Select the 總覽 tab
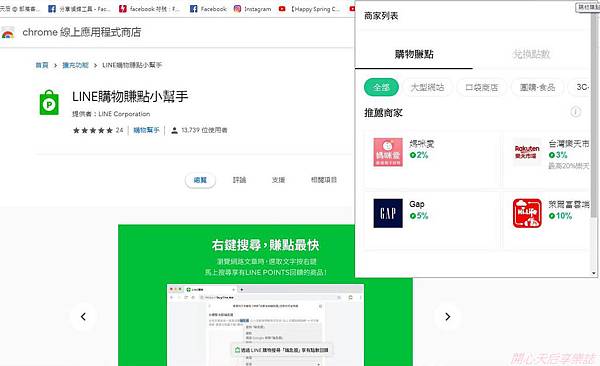Viewport: 600px width, 366px height. point(200,180)
